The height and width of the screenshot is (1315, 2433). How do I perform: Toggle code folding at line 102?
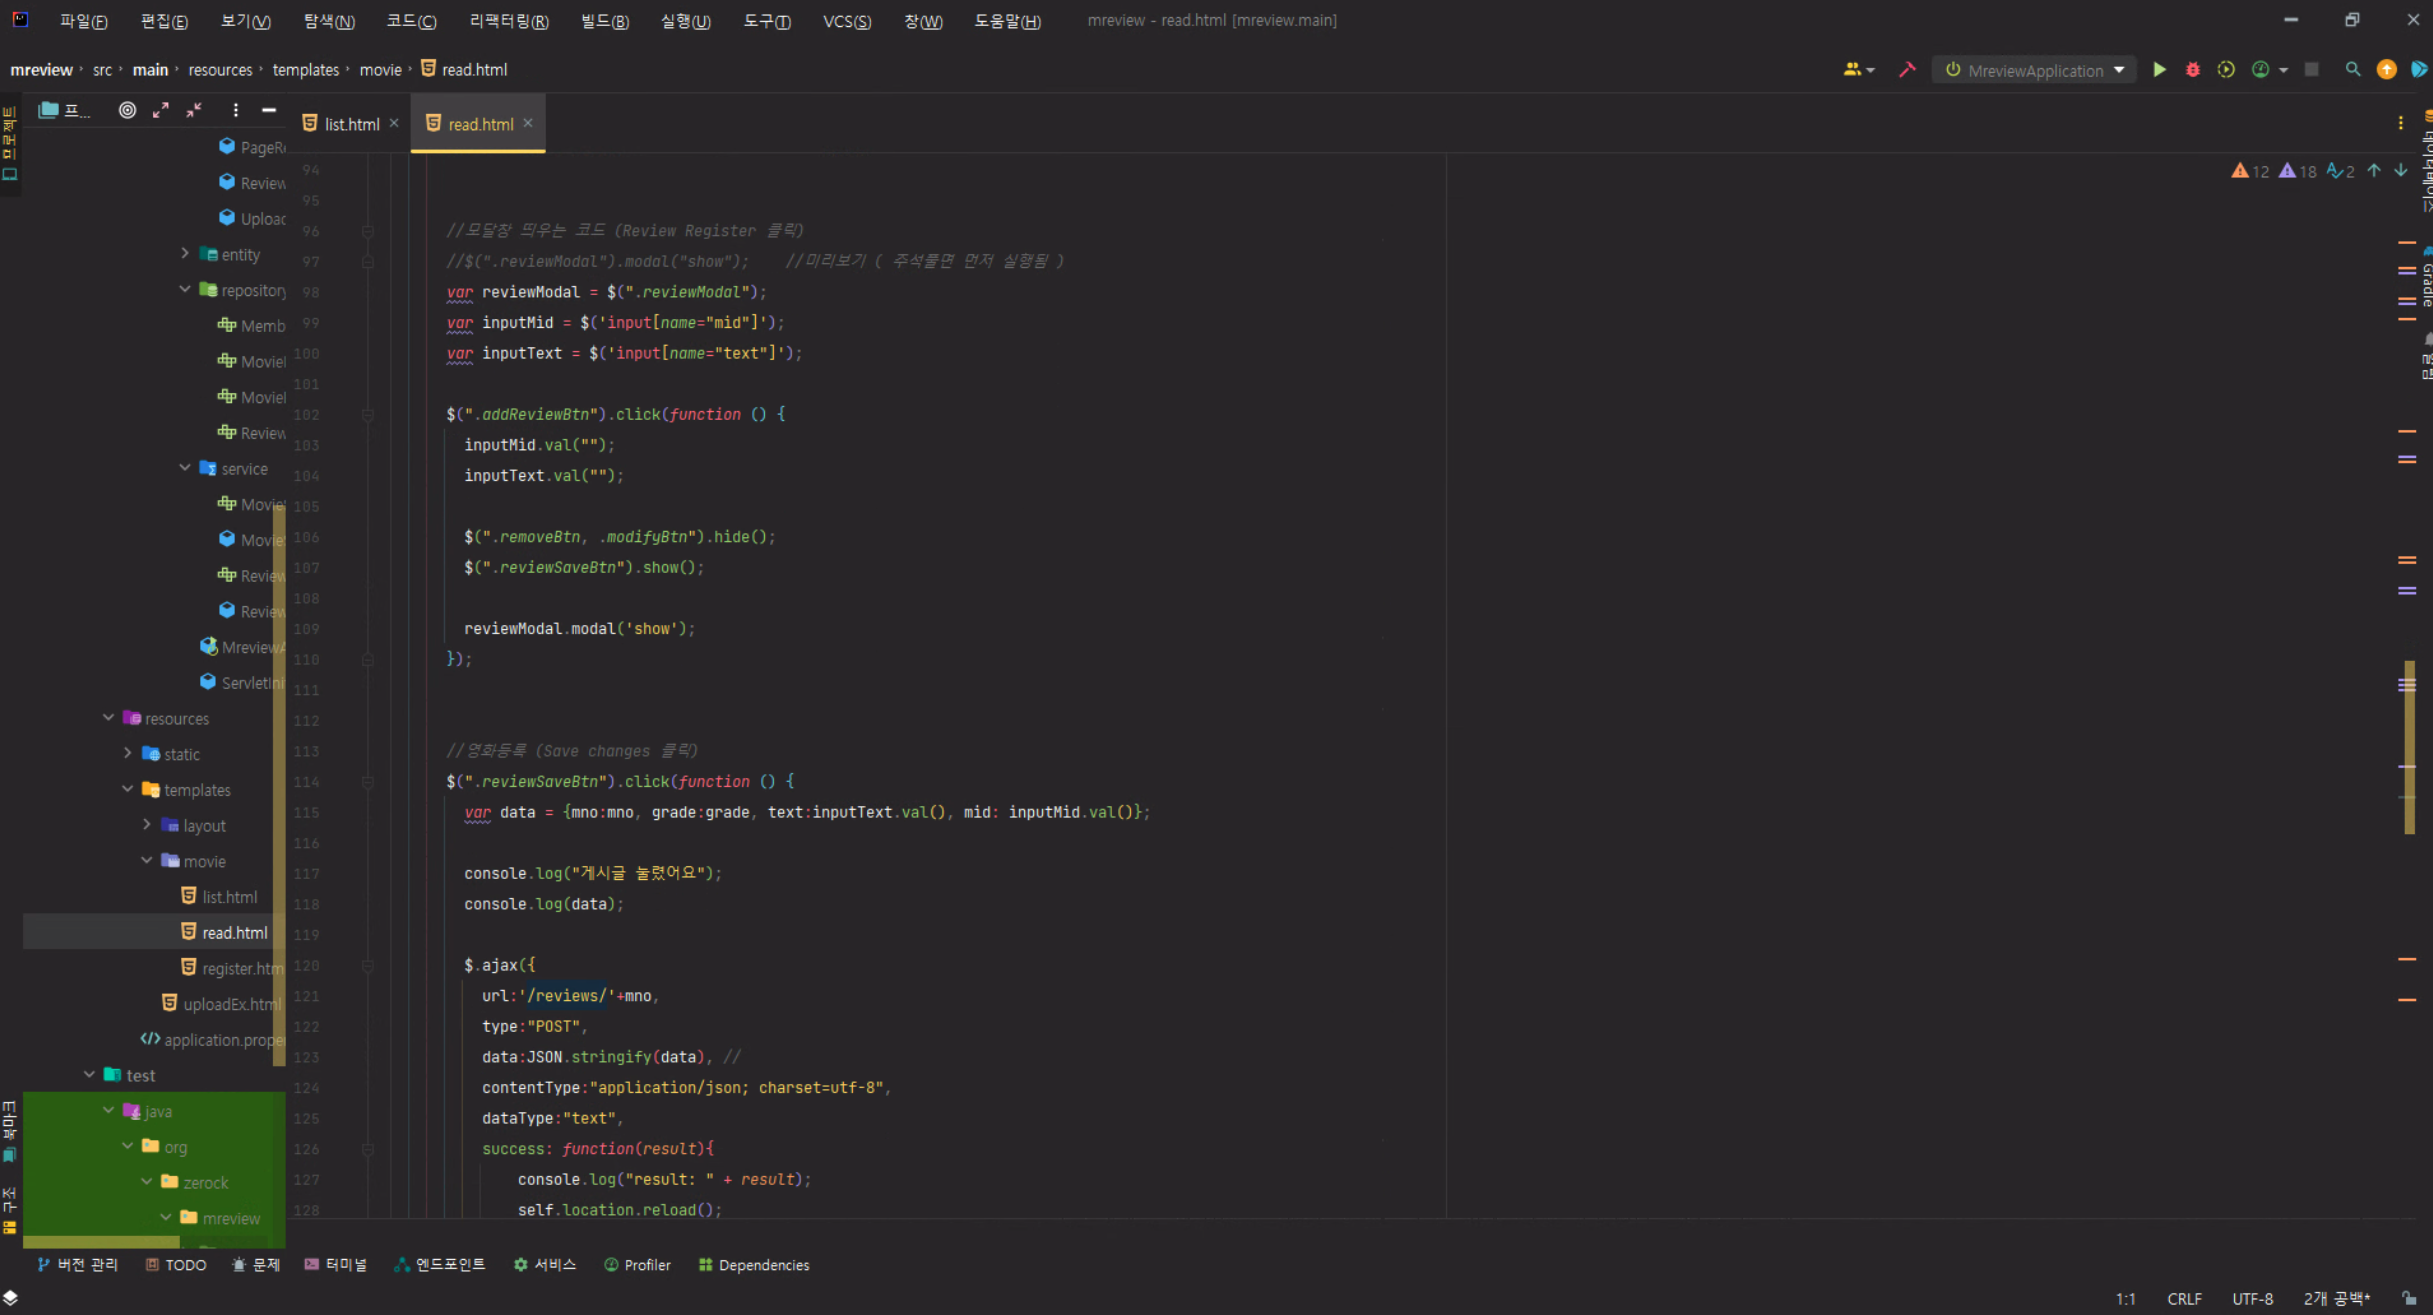(367, 414)
